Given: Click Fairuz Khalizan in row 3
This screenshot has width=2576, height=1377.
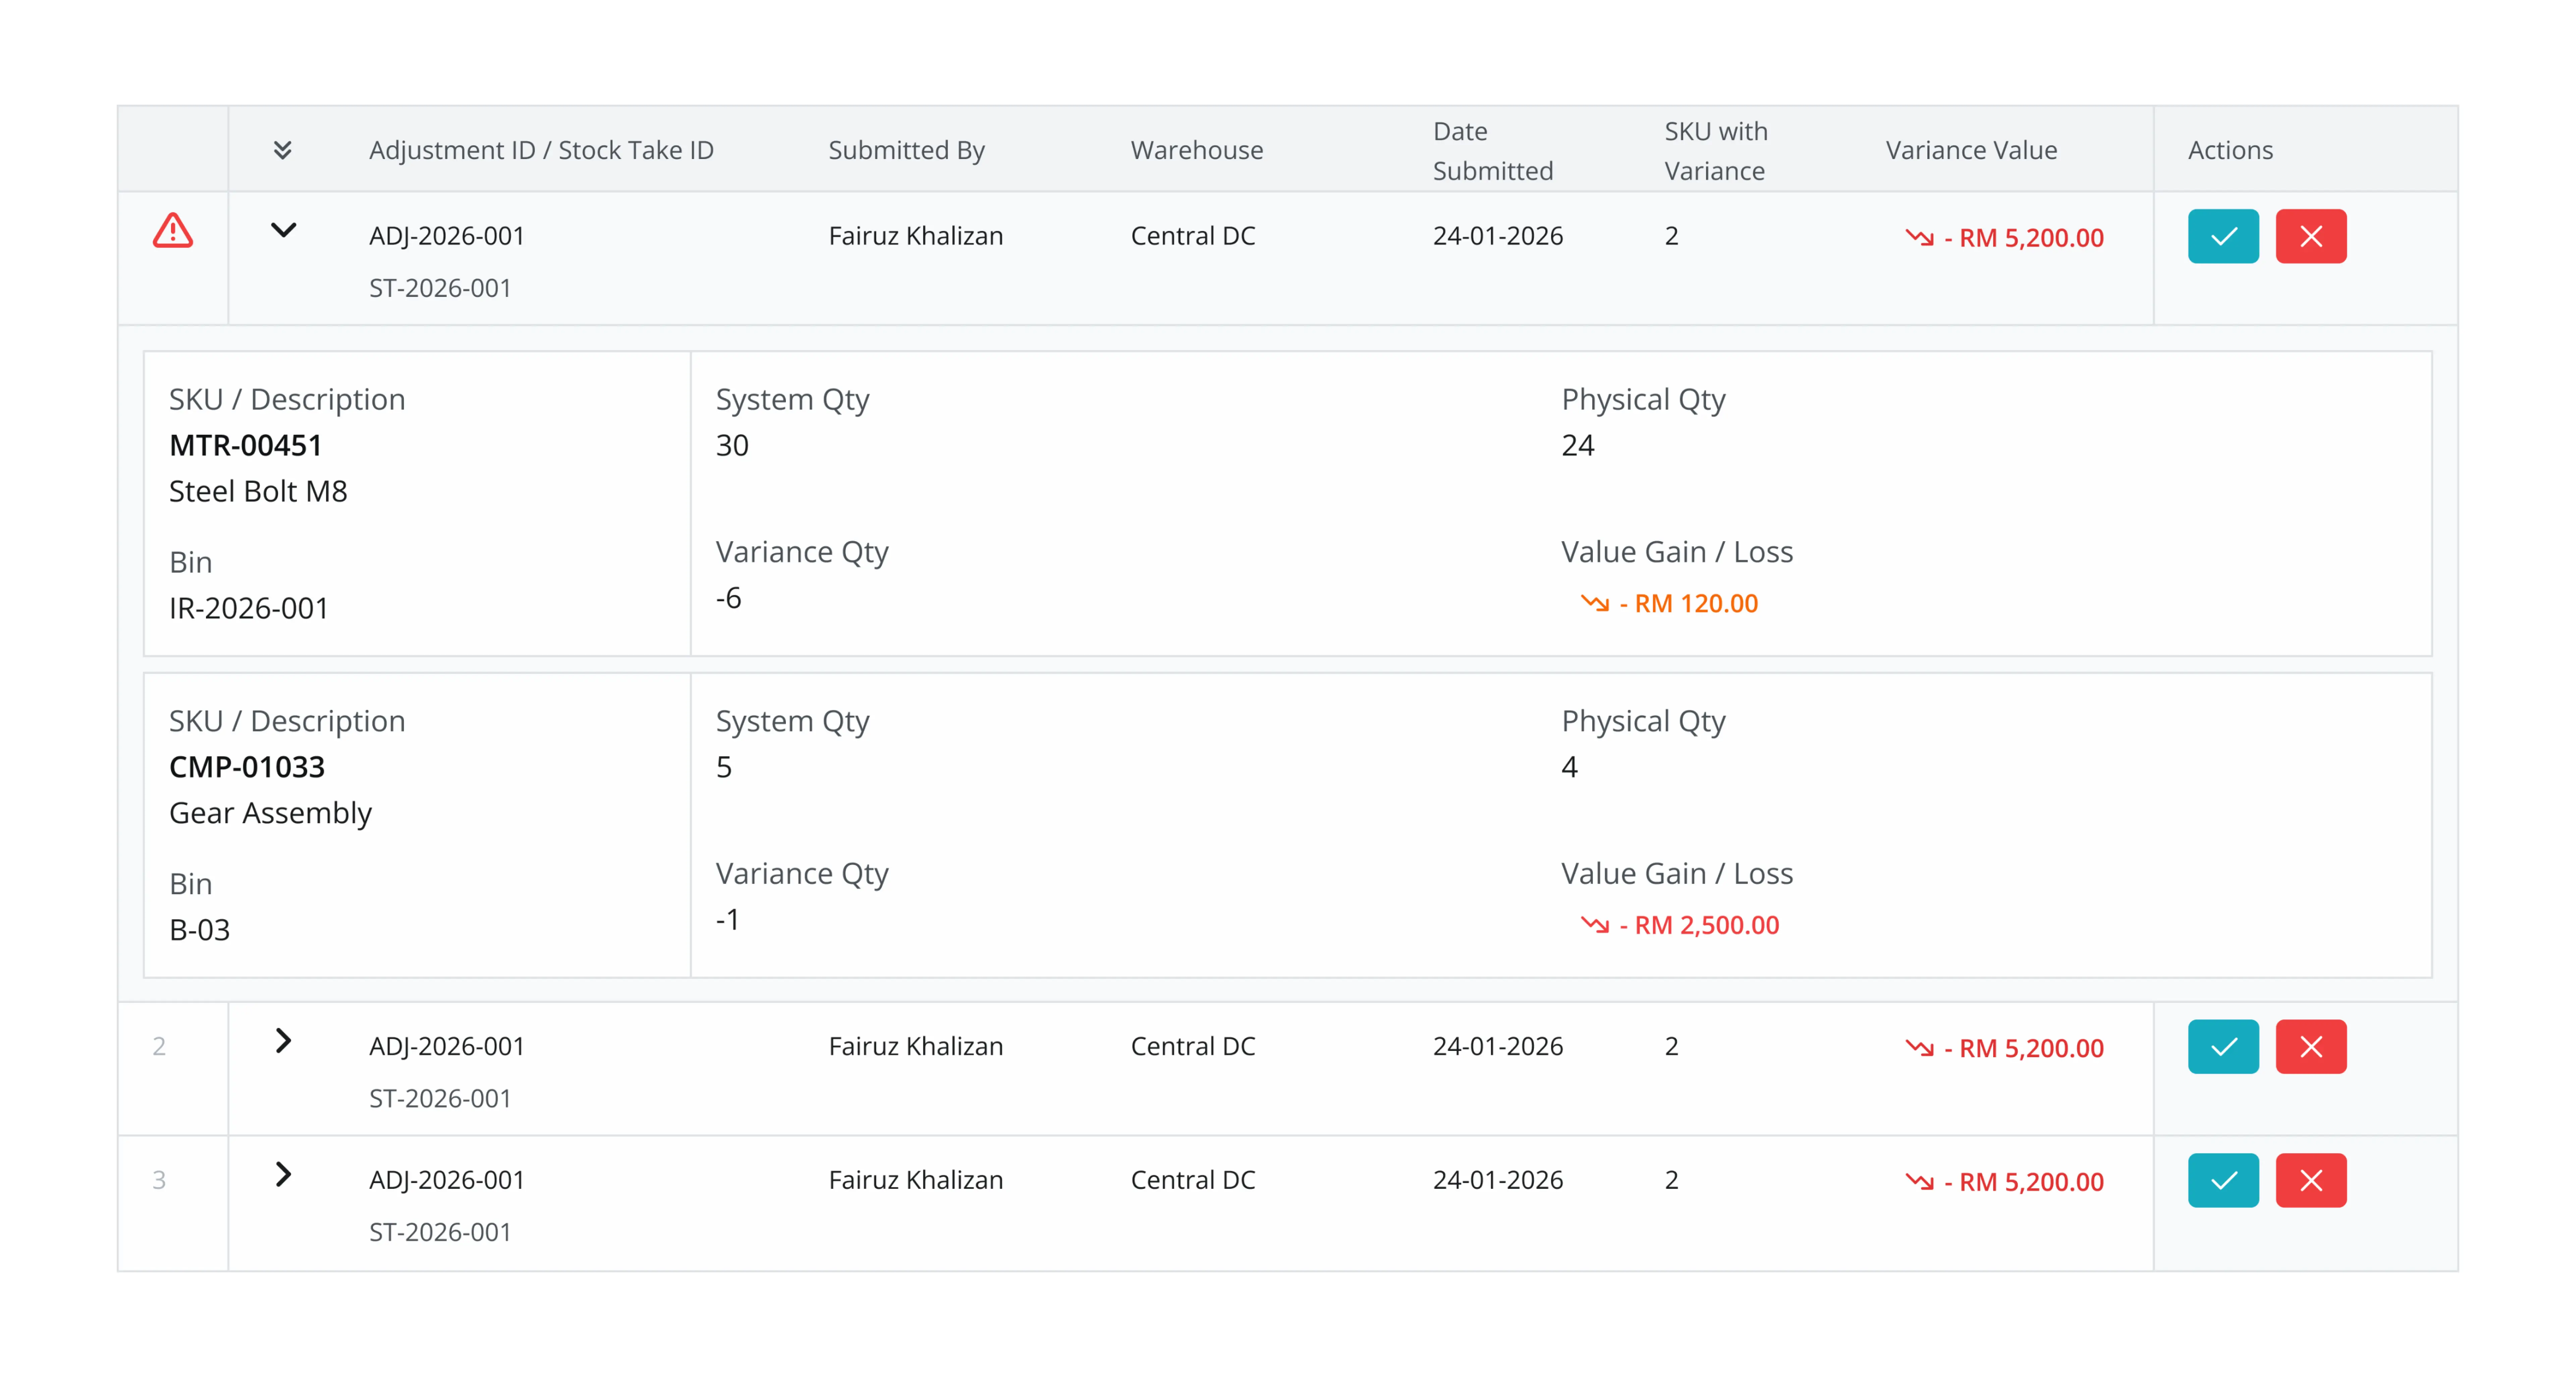Looking at the screenshot, I should click(916, 1180).
